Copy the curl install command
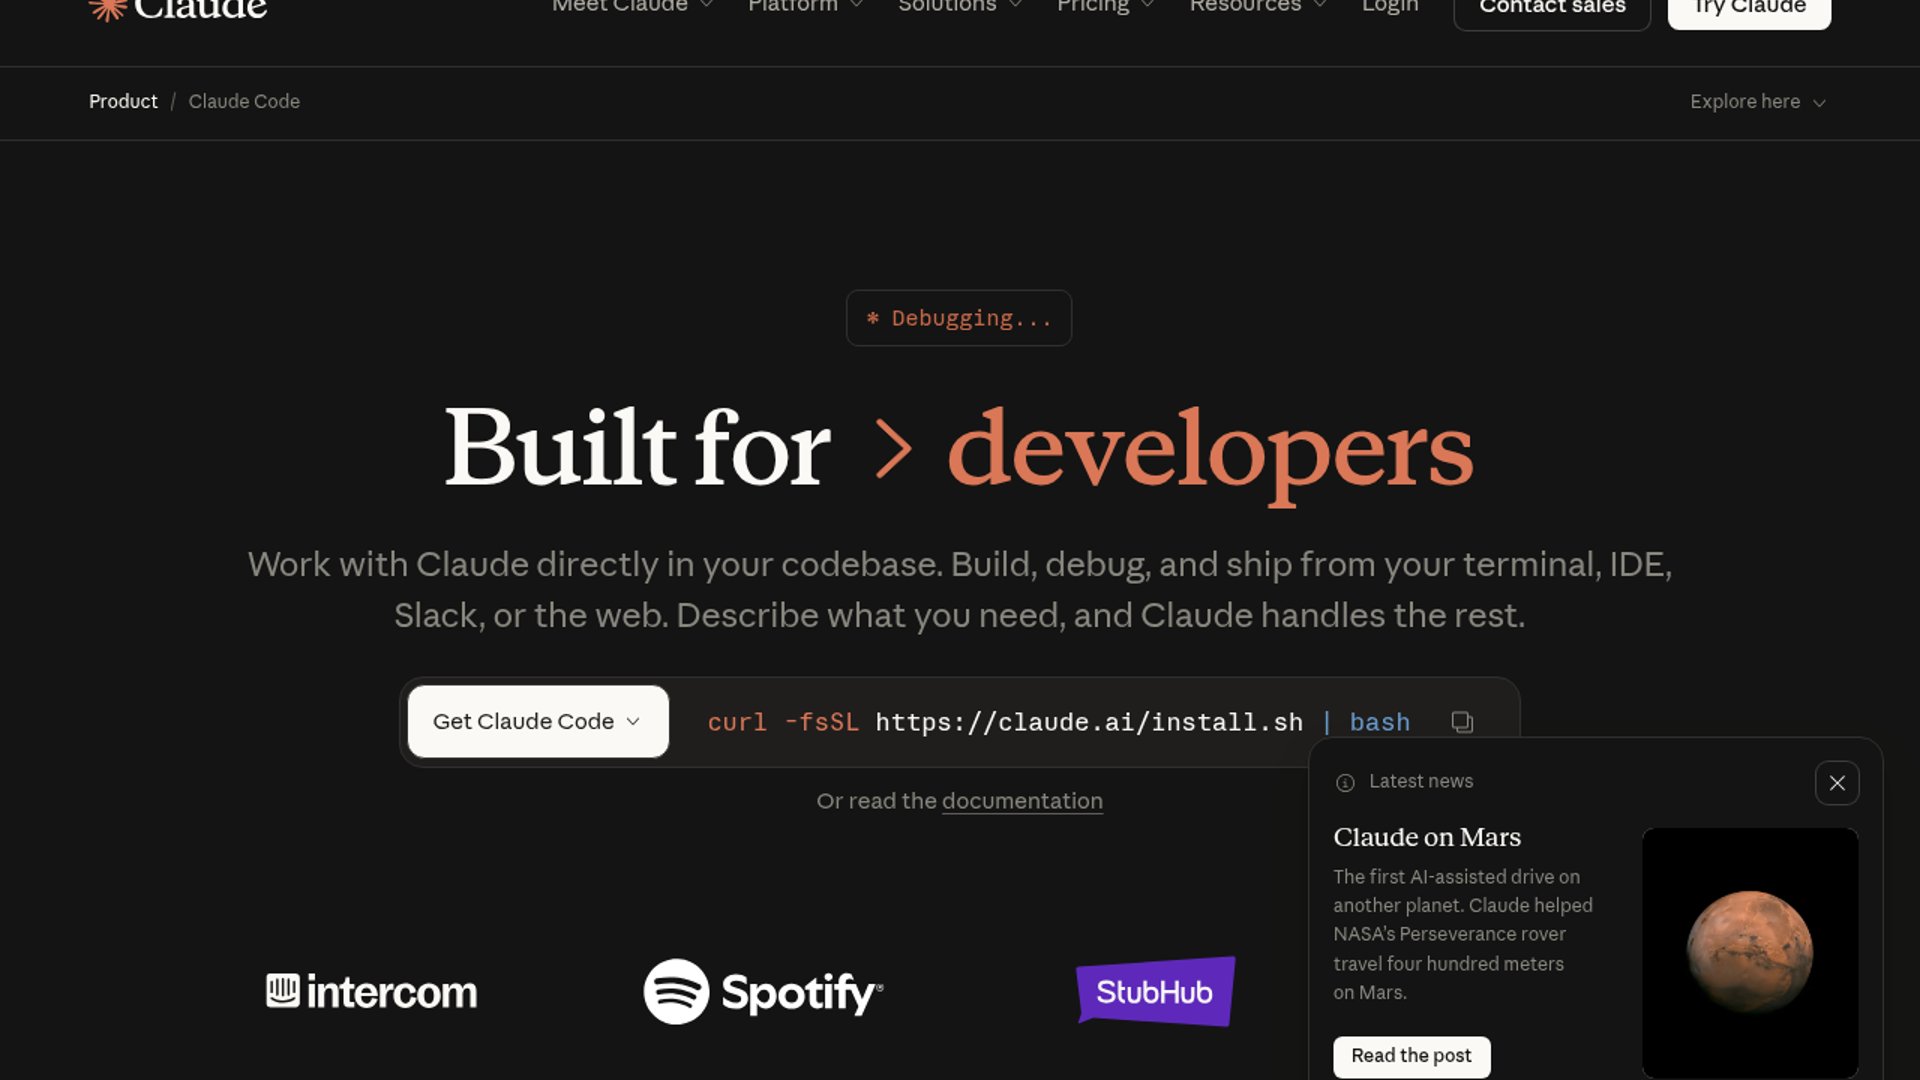Image resolution: width=1920 pixels, height=1080 pixels. [1462, 722]
